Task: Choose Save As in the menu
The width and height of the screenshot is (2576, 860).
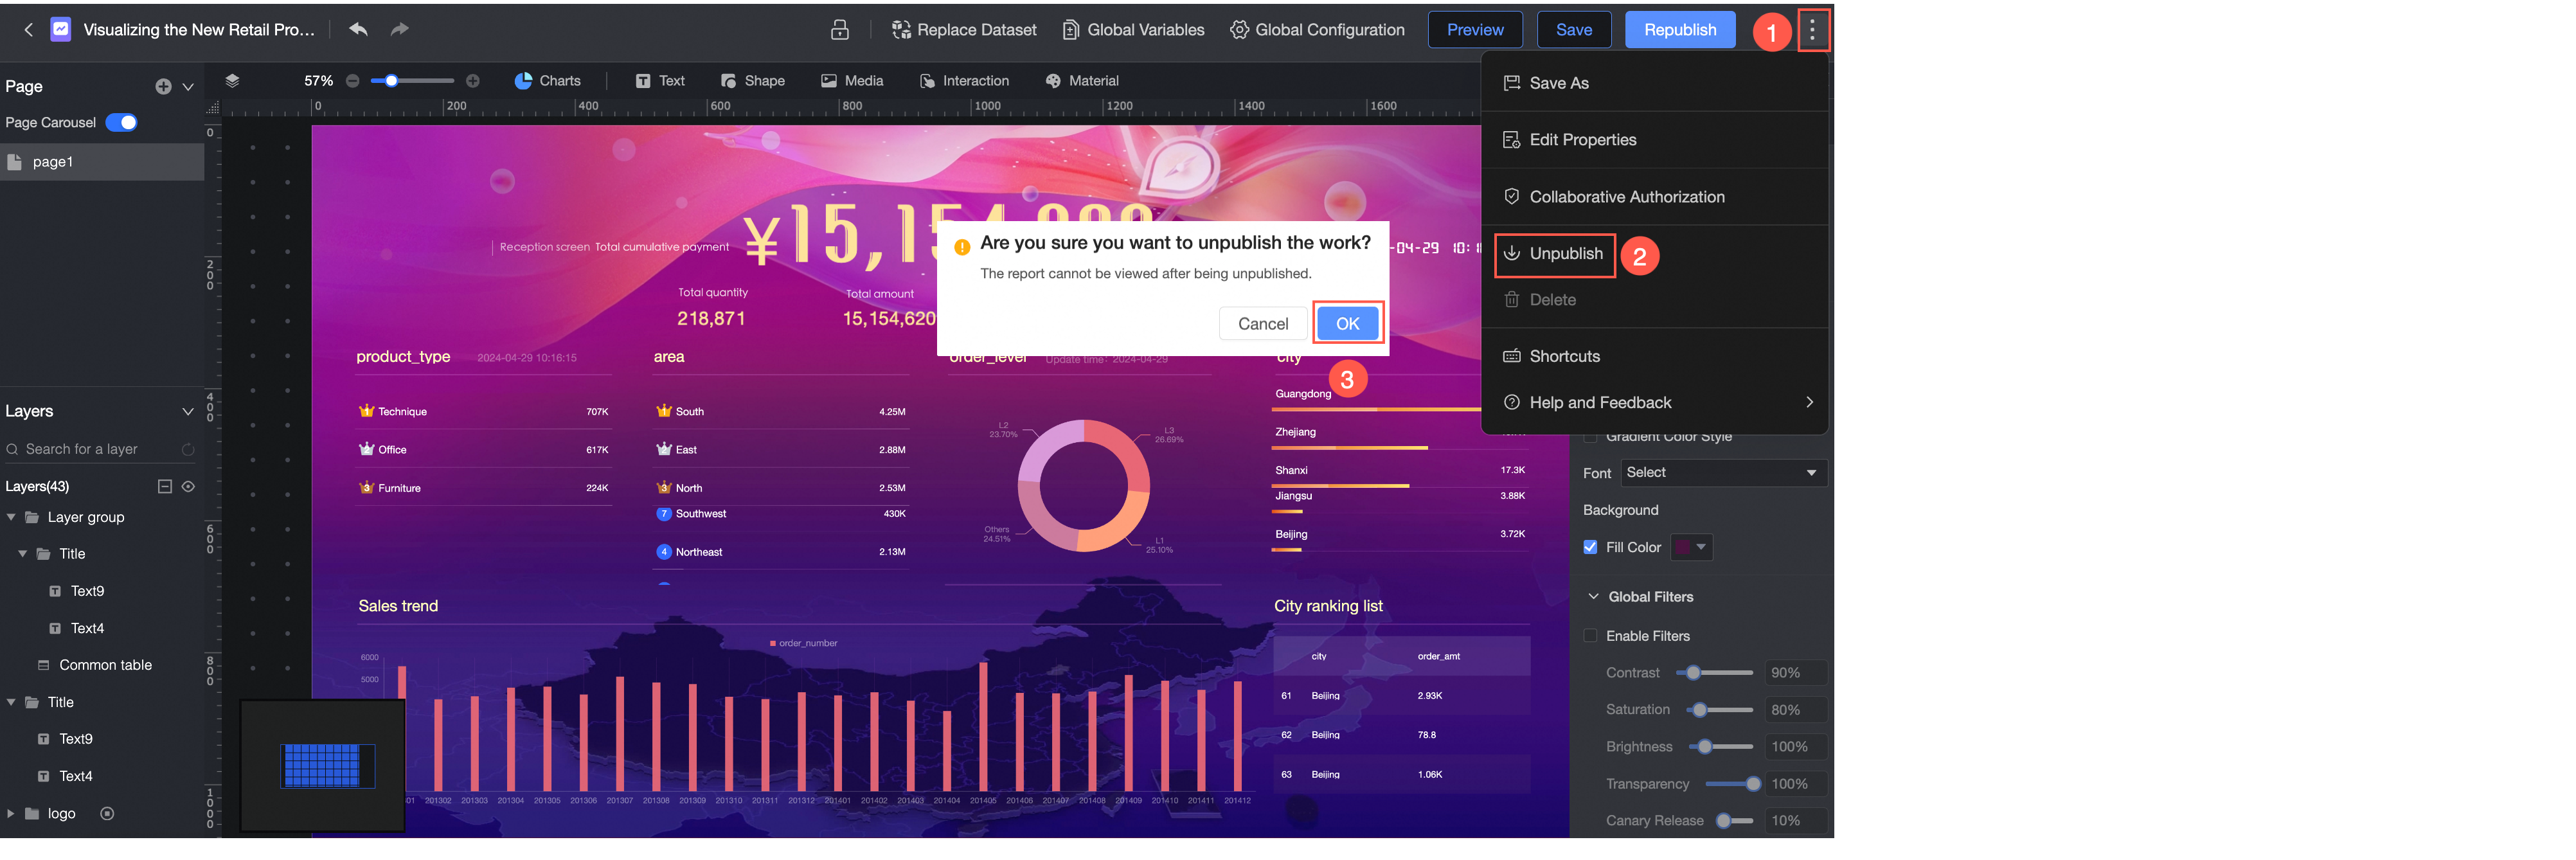Action: pos(1558,83)
